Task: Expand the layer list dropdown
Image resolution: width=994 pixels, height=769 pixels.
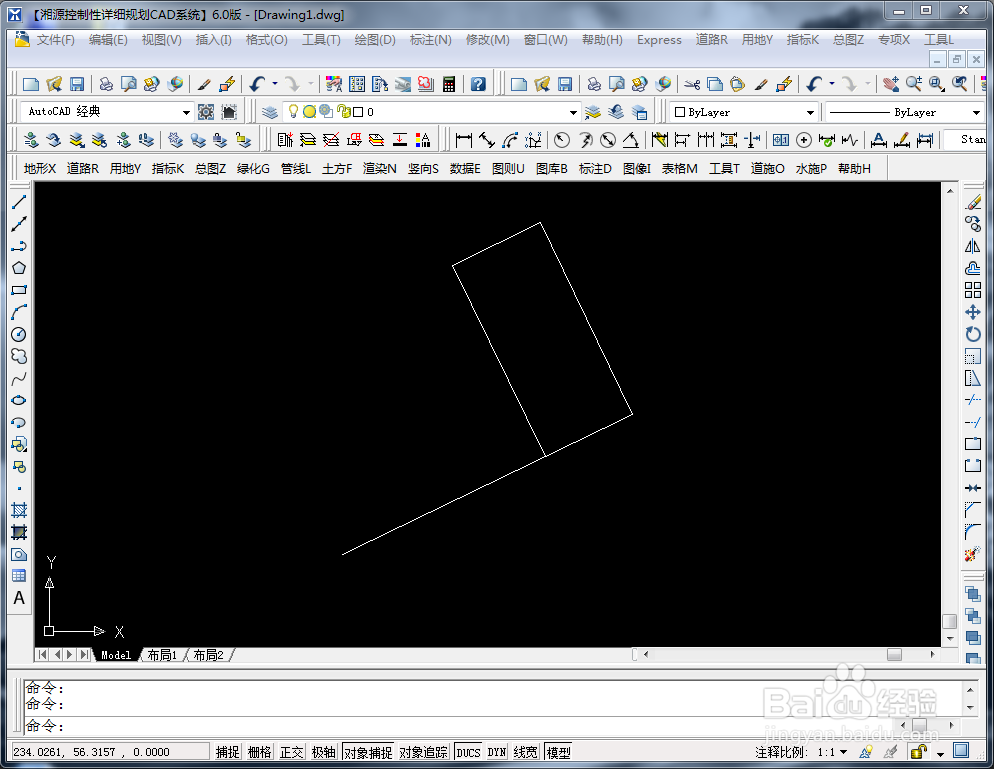Action: tap(573, 112)
